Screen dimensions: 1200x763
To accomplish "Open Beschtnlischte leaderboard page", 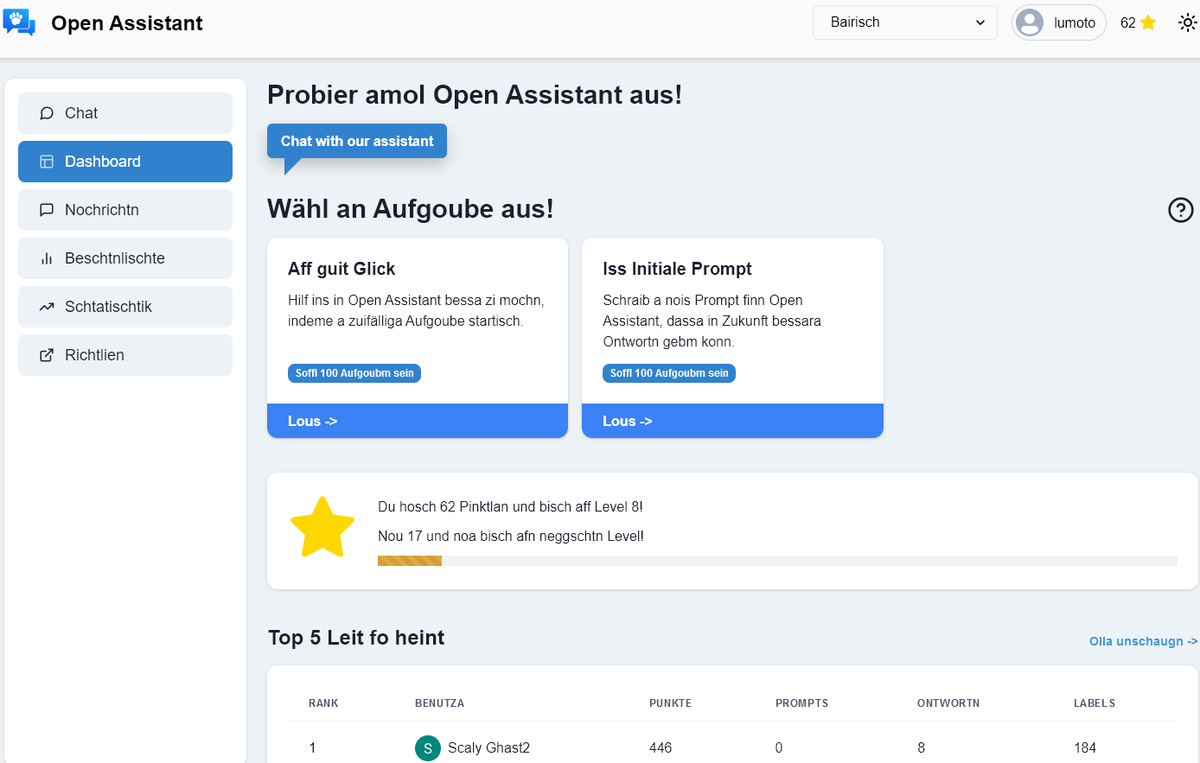I will [x=125, y=258].
